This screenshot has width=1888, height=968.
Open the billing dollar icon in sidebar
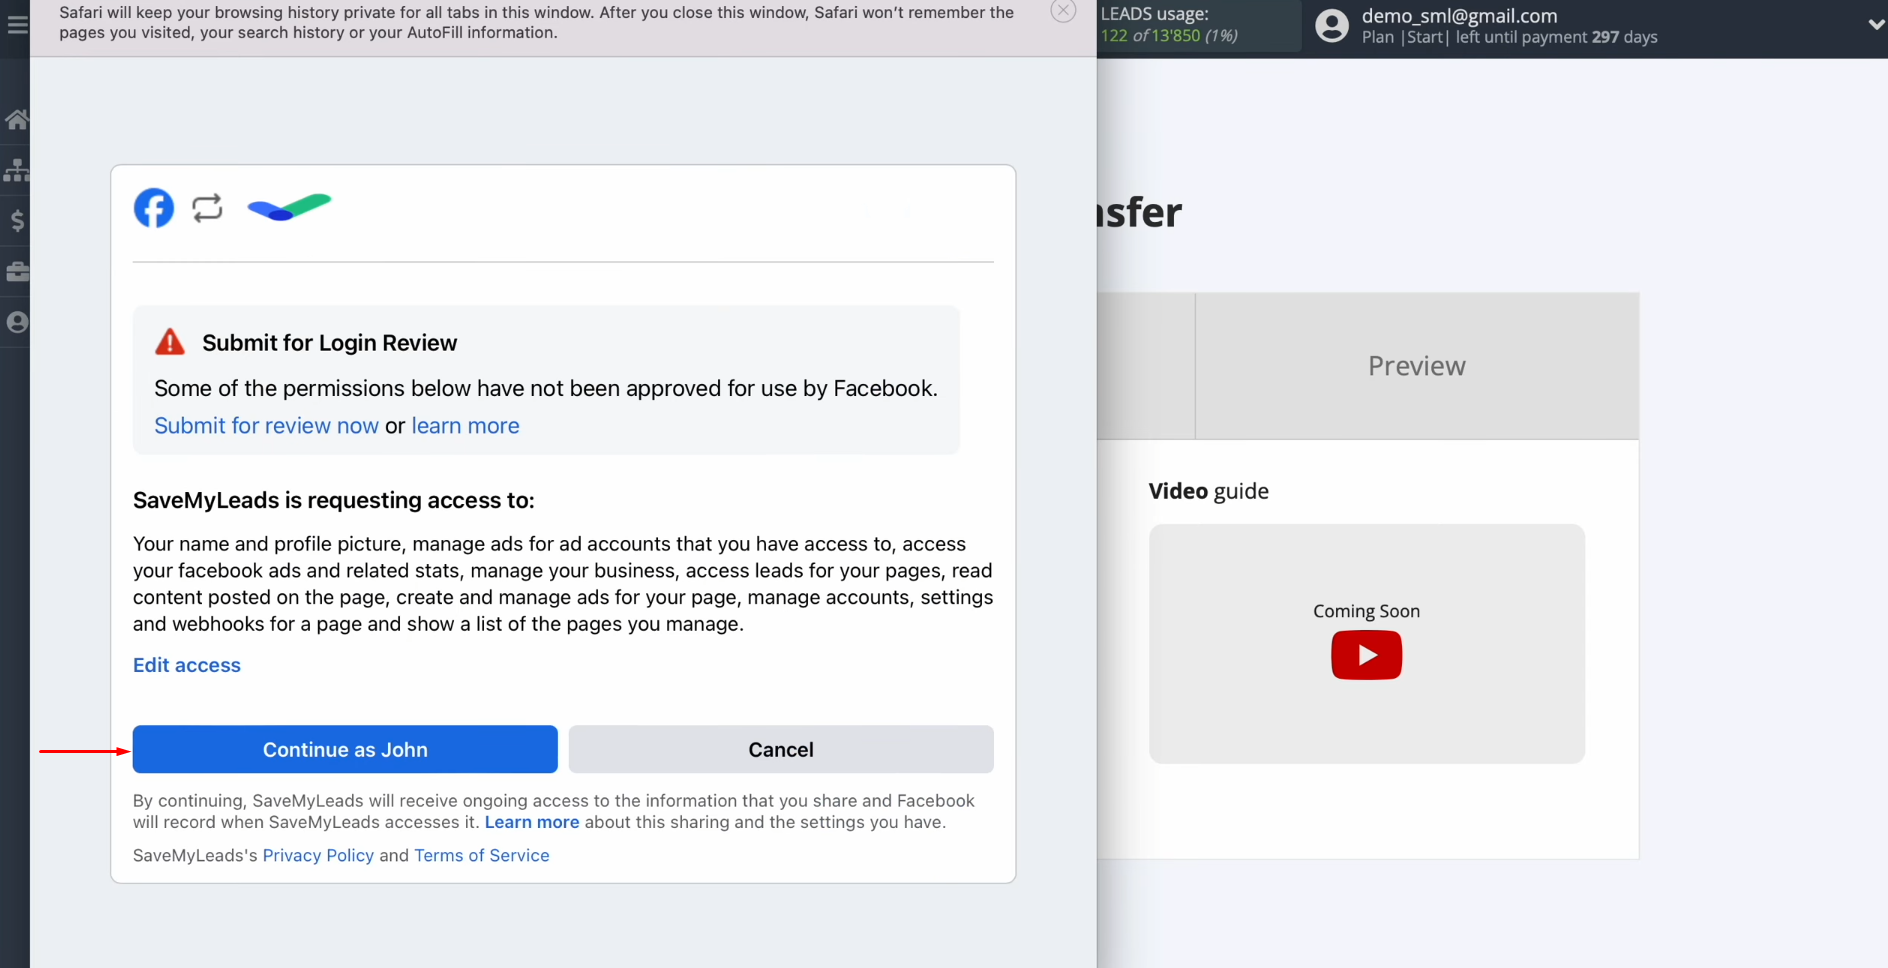coord(17,220)
